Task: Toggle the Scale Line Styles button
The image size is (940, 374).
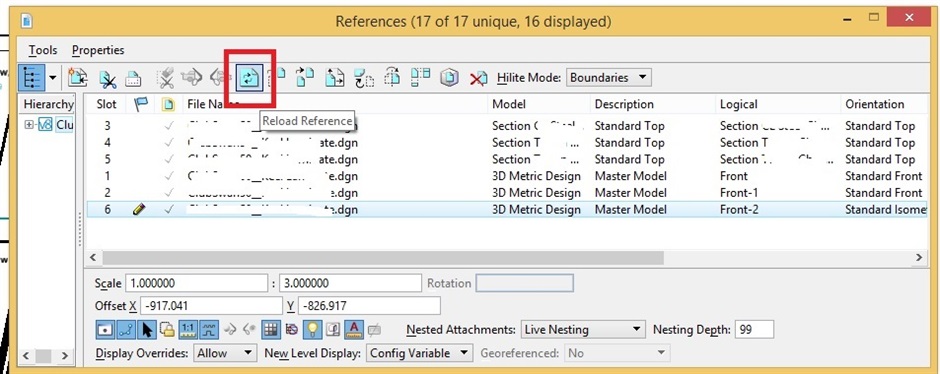Action: (209, 329)
